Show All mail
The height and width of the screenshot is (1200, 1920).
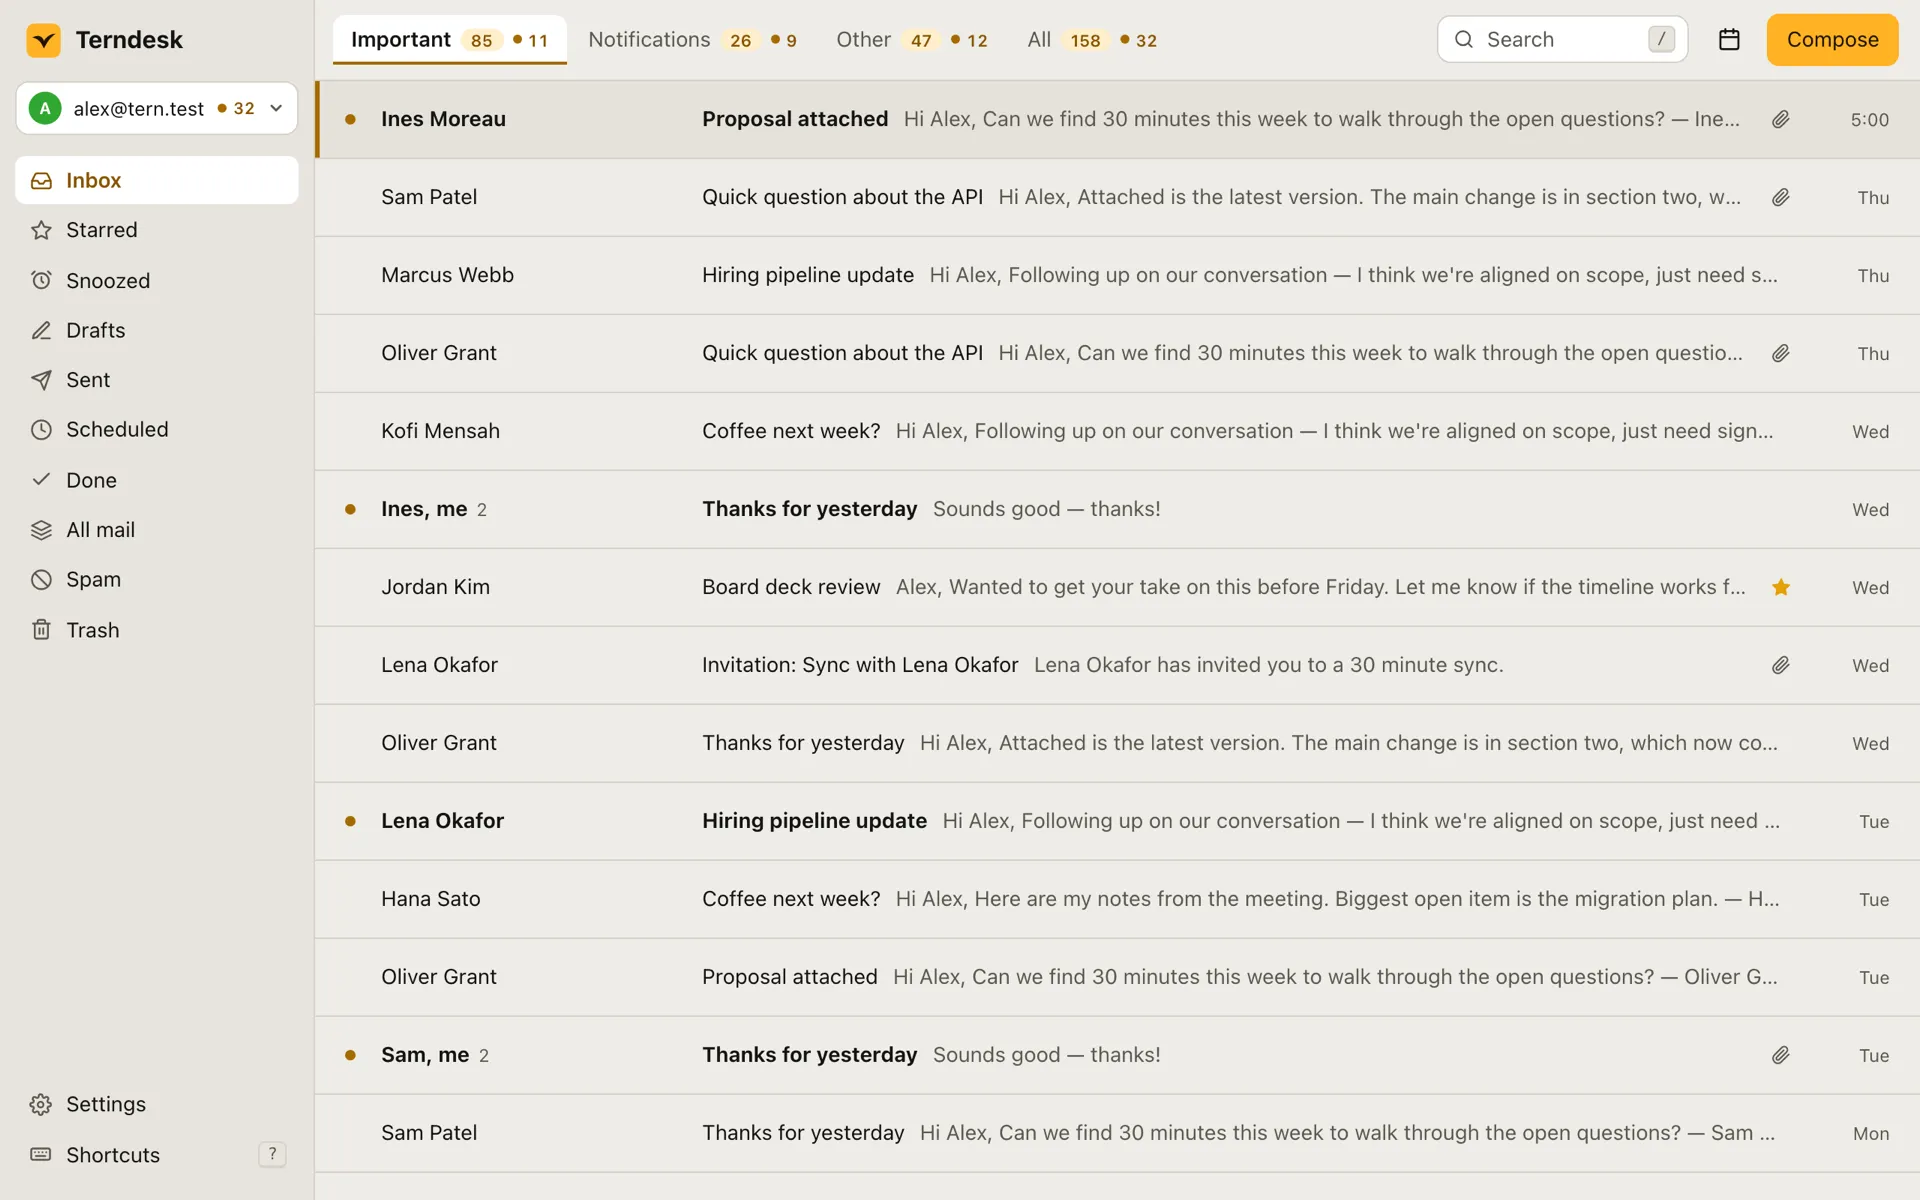click(x=157, y=530)
